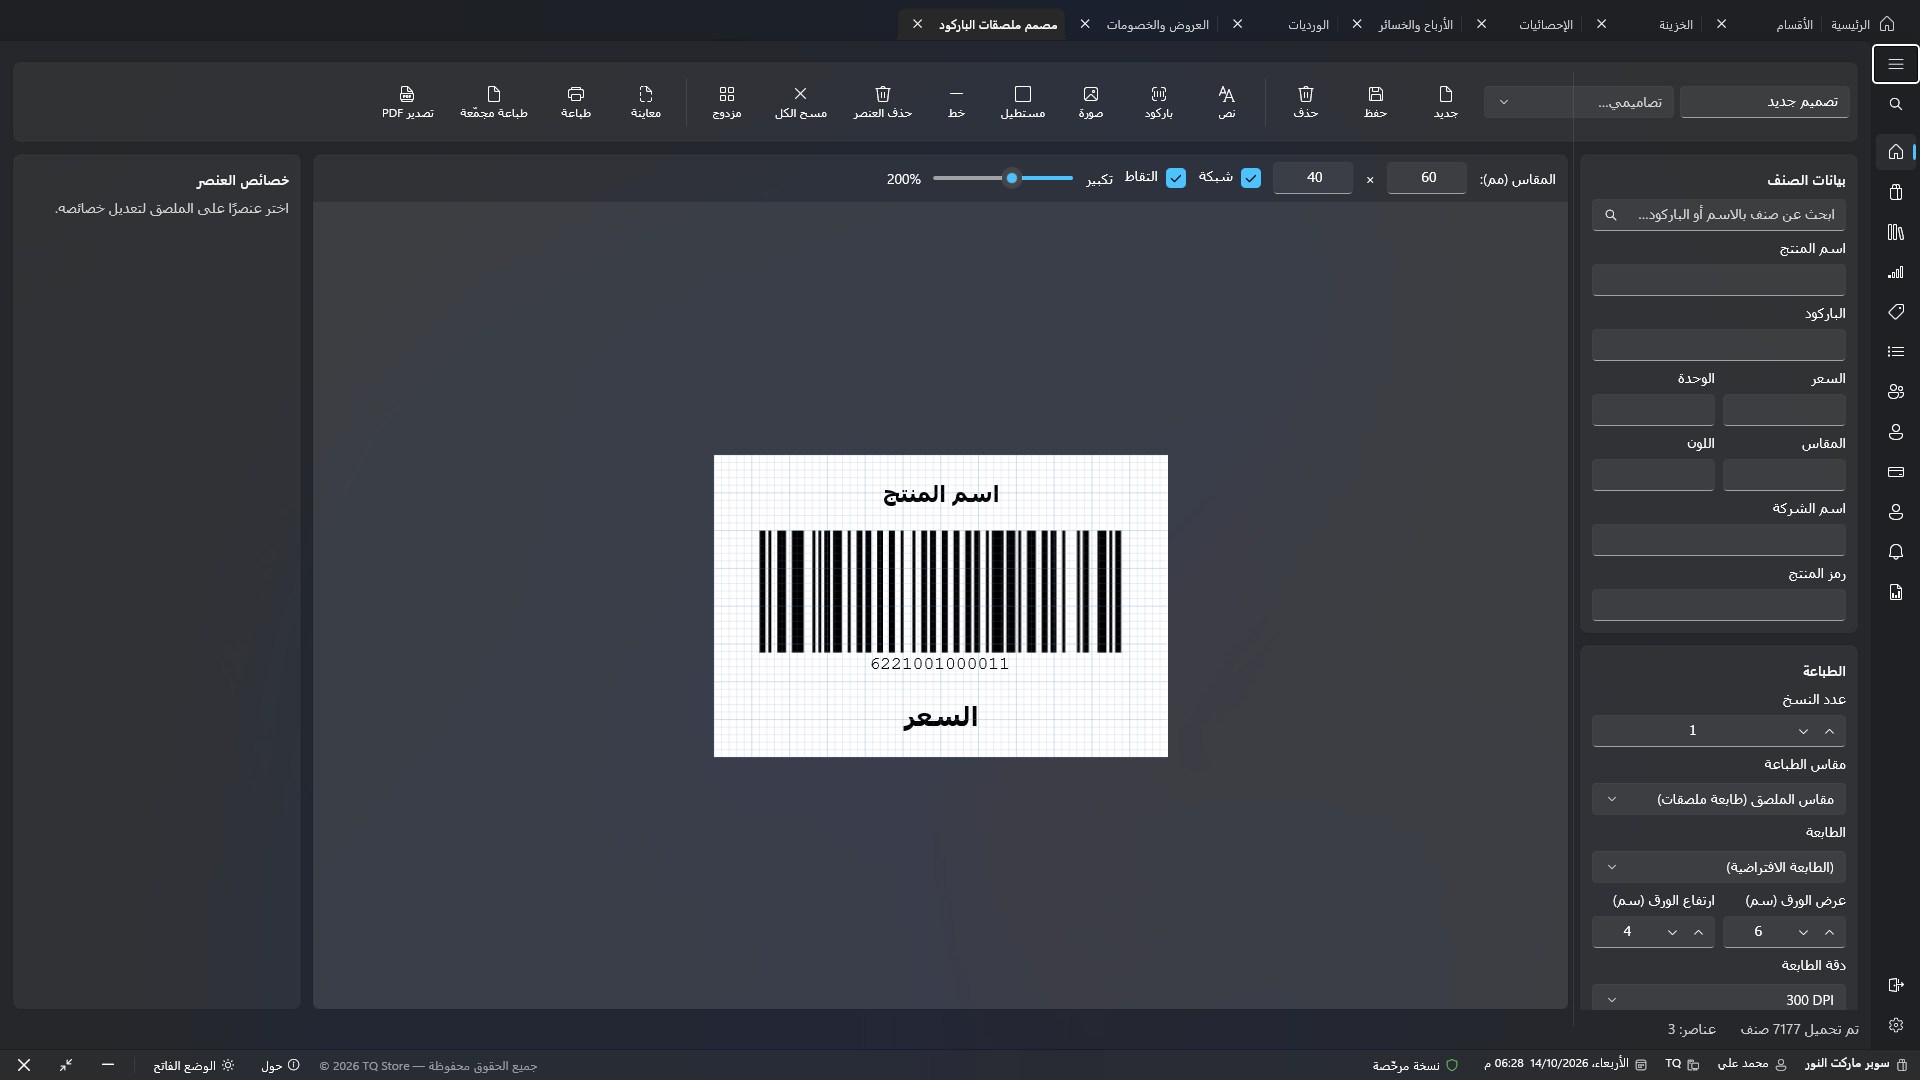The width and height of the screenshot is (1920, 1080).
Task: Click طباعة مجمّعة batch print icon
Action: point(493,102)
